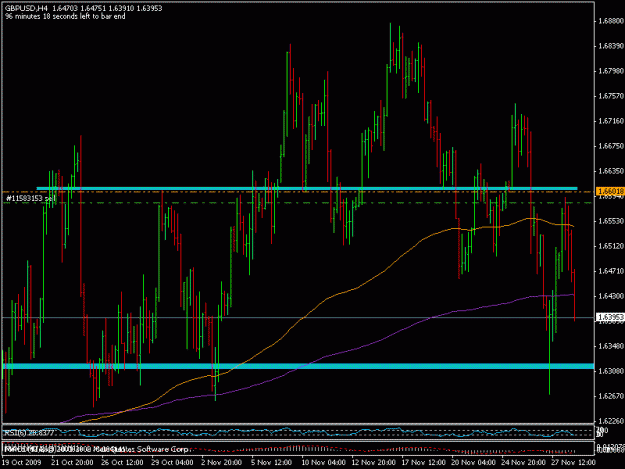The width and height of the screenshot is (625, 469).
Task: Click the '5 Nov 12:00' time label
Action: (x=271, y=463)
